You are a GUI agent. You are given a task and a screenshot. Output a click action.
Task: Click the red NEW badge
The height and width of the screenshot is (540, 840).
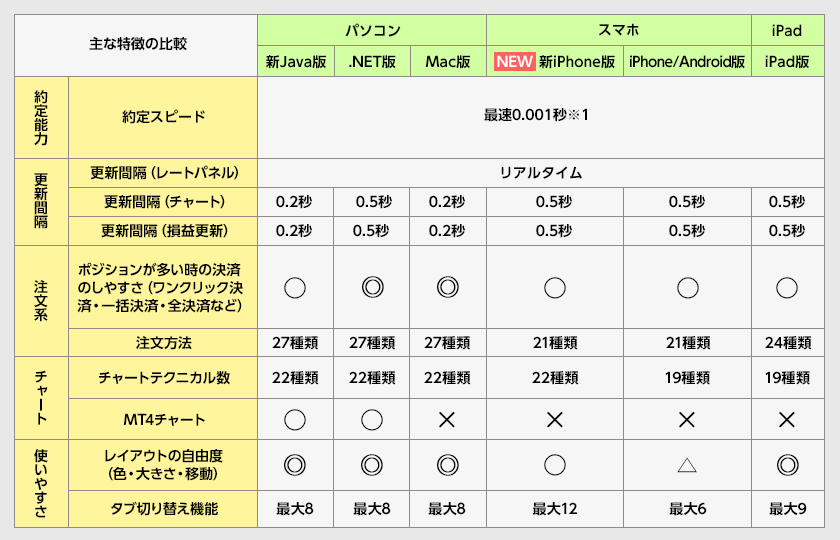click(513, 61)
